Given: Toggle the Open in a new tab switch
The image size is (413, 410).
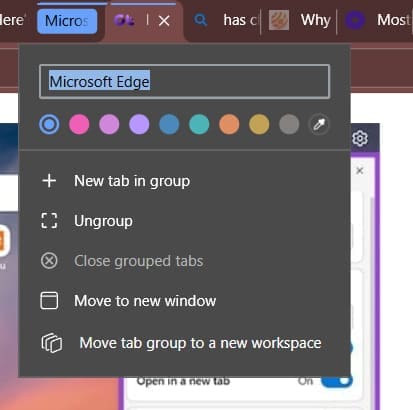Looking at the screenshot, I should (337, 381).
